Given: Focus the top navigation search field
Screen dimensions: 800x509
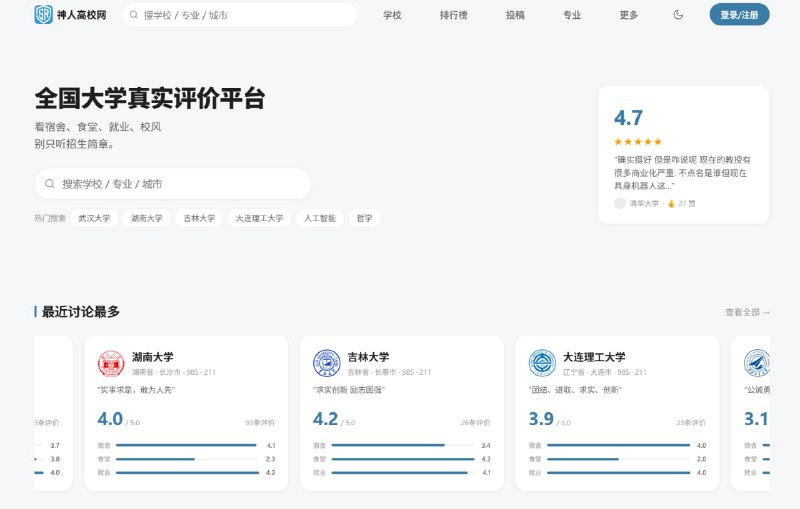Looking at the screenshot, I should 240,15.
